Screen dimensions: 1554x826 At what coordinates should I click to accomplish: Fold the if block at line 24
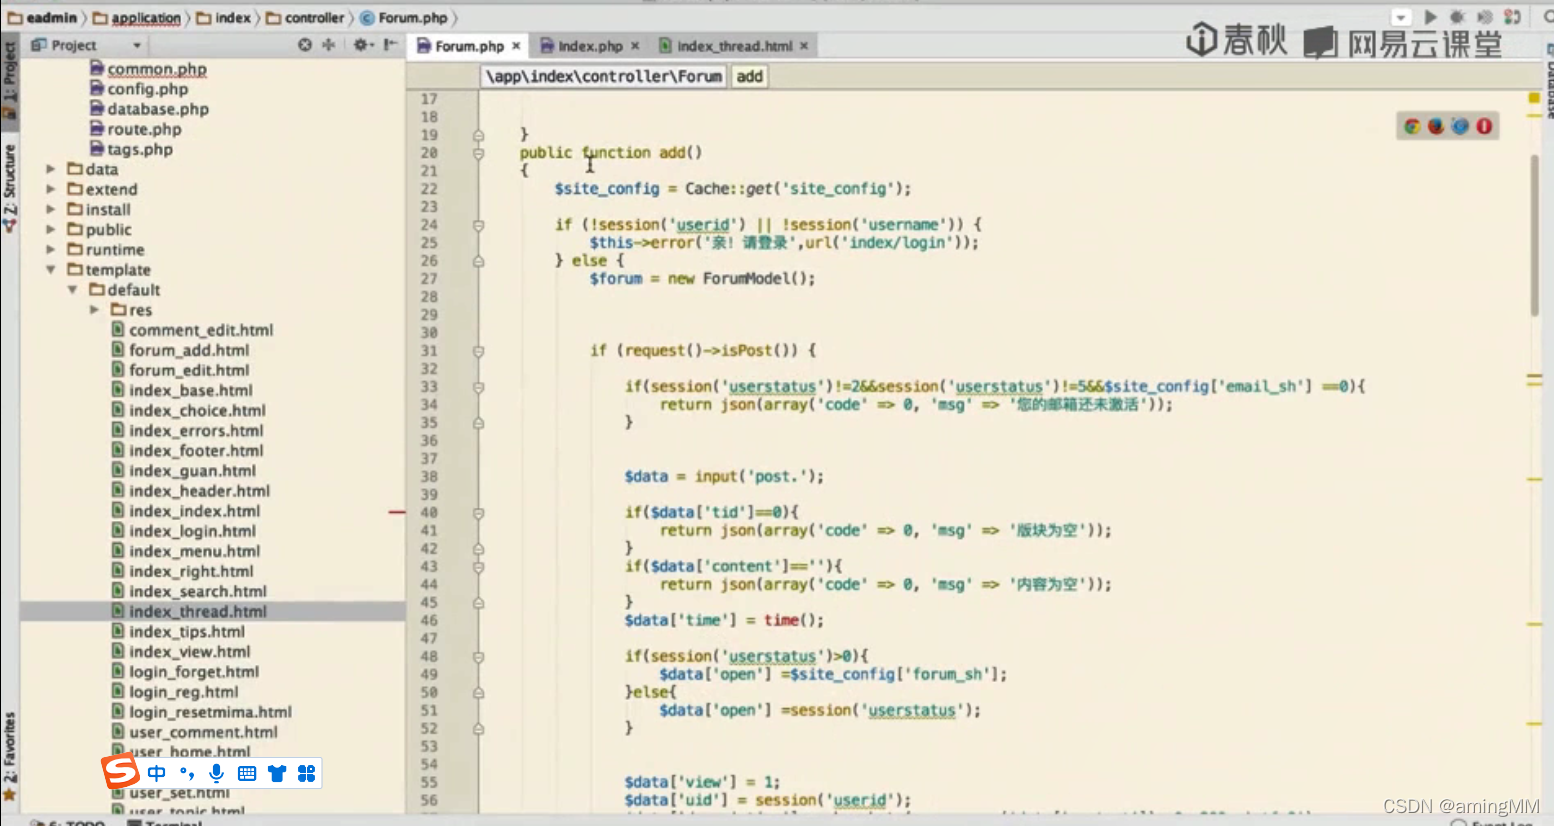pos(478,225)
